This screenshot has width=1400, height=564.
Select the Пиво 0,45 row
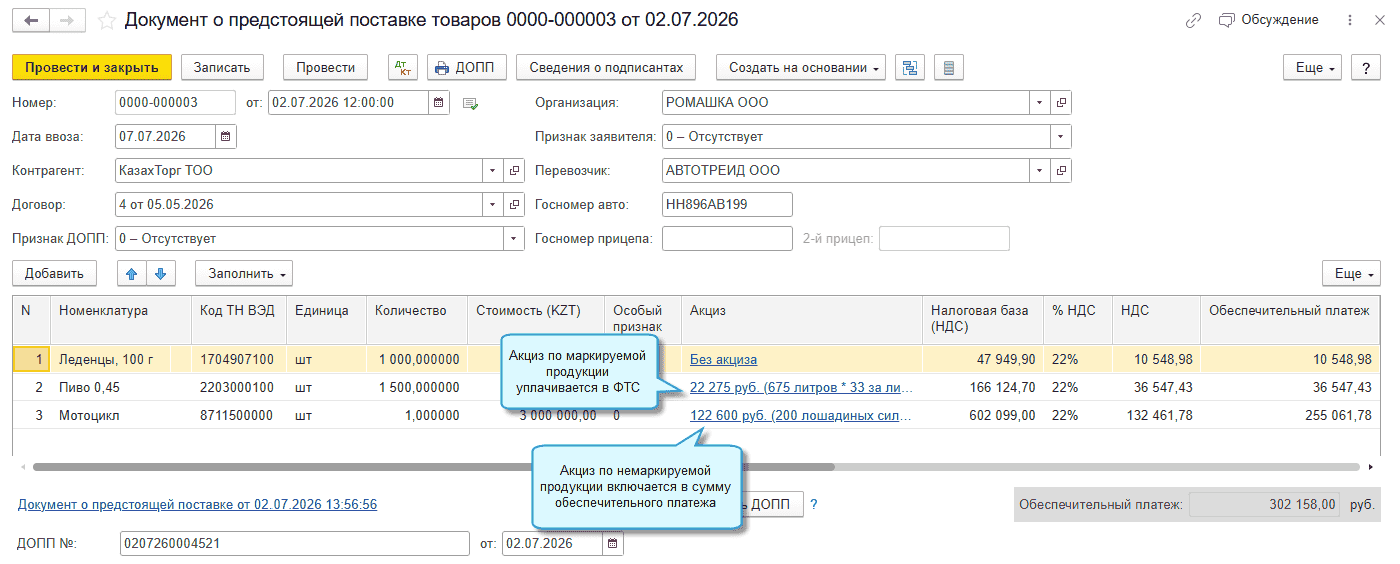697,387
